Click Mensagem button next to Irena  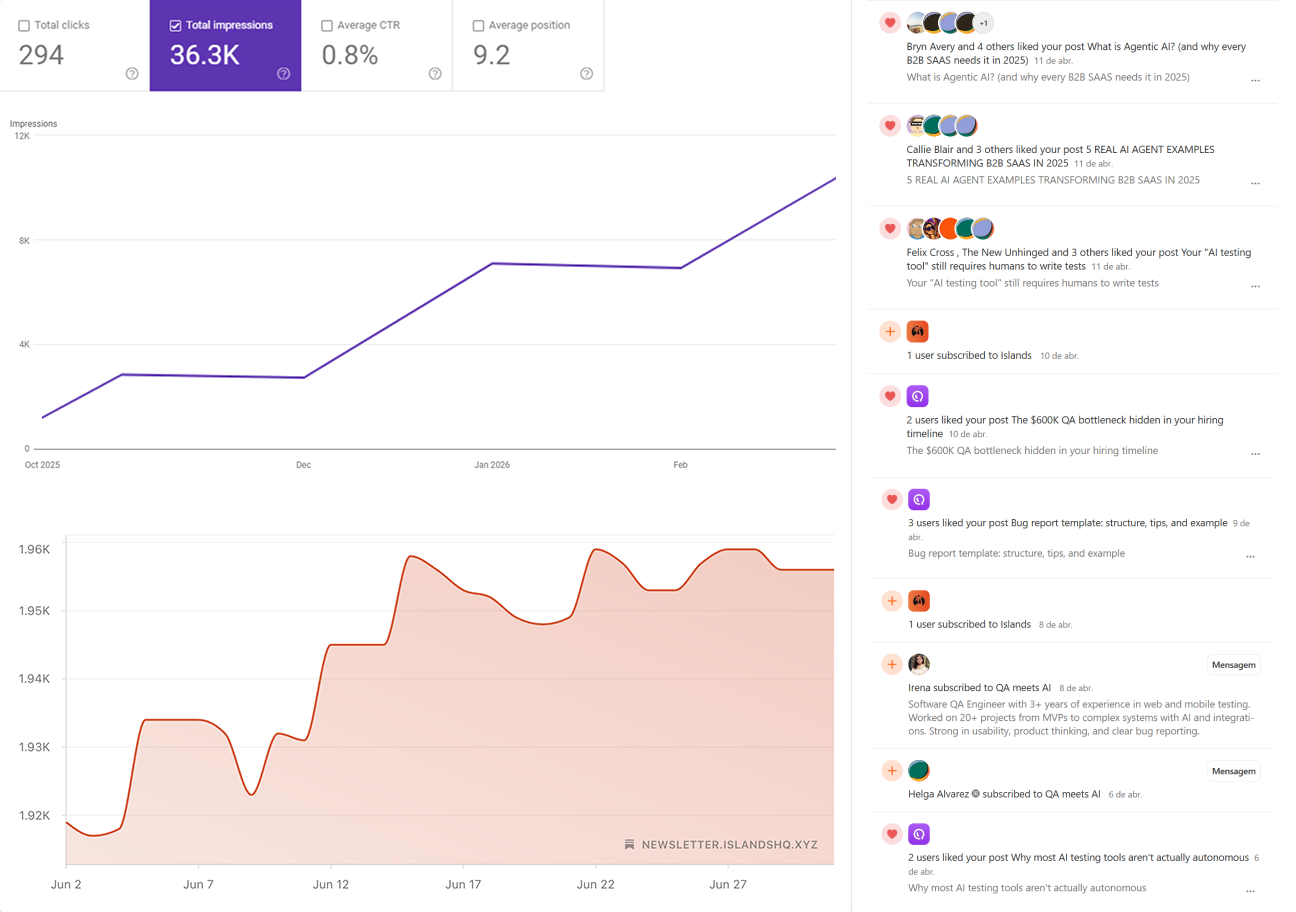tap(1233, 665)
